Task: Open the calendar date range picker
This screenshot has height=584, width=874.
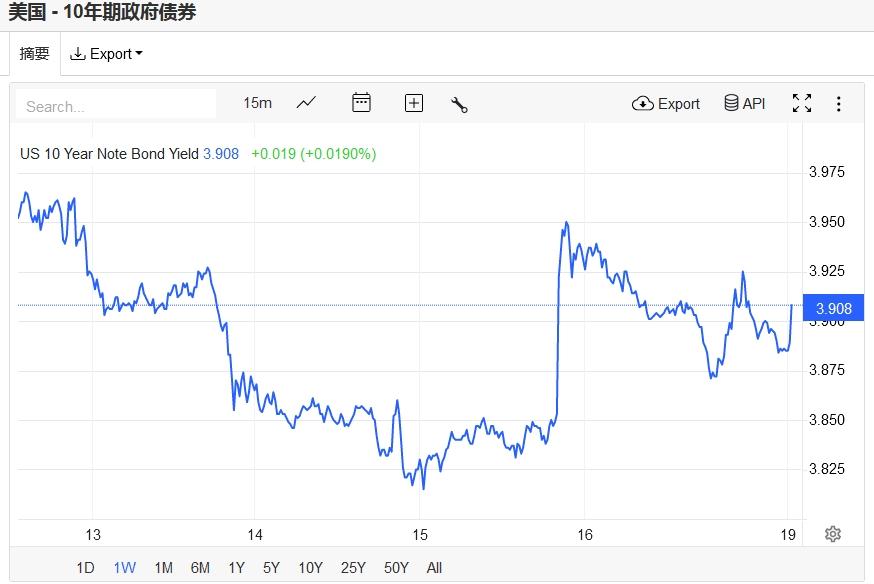Action: tap(361, 103)
